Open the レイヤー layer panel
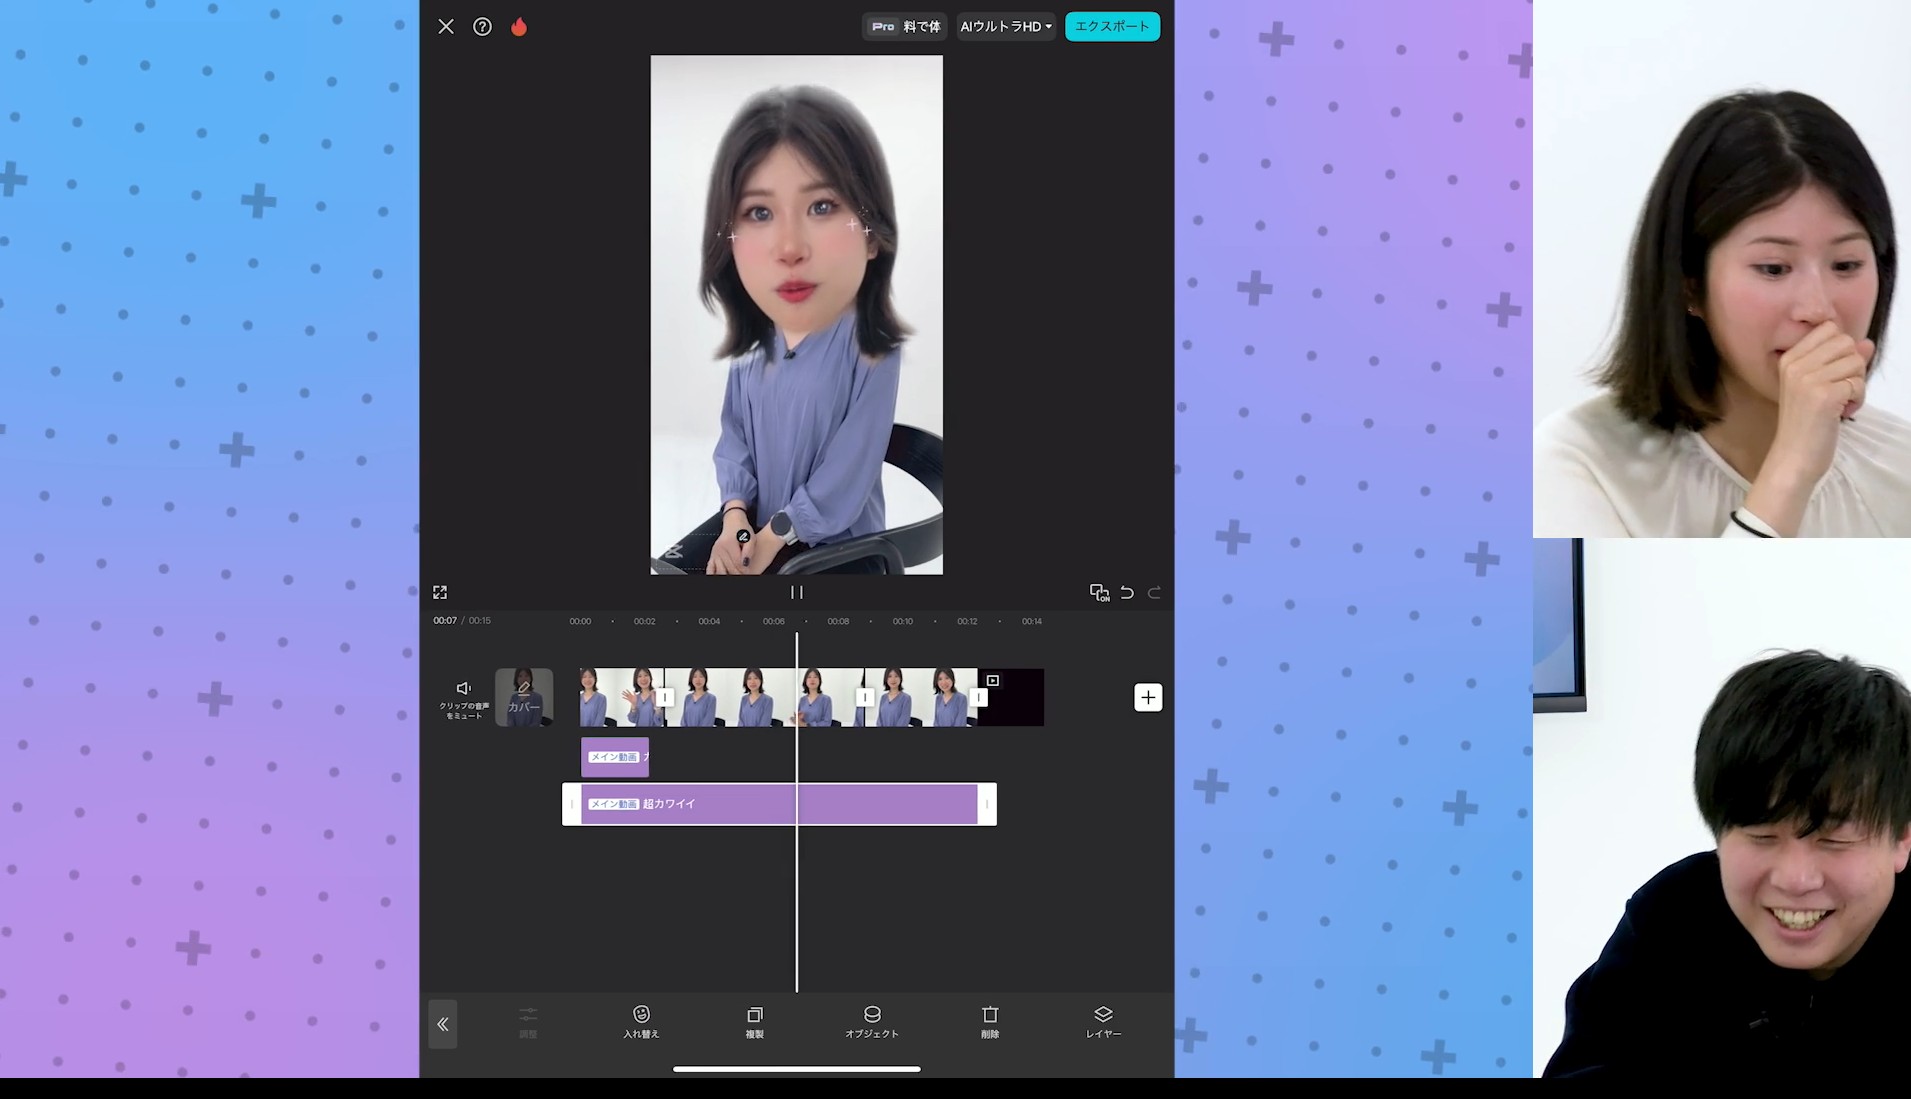This screenshot has width=1911, height=1099. tap(1103, 1022)
